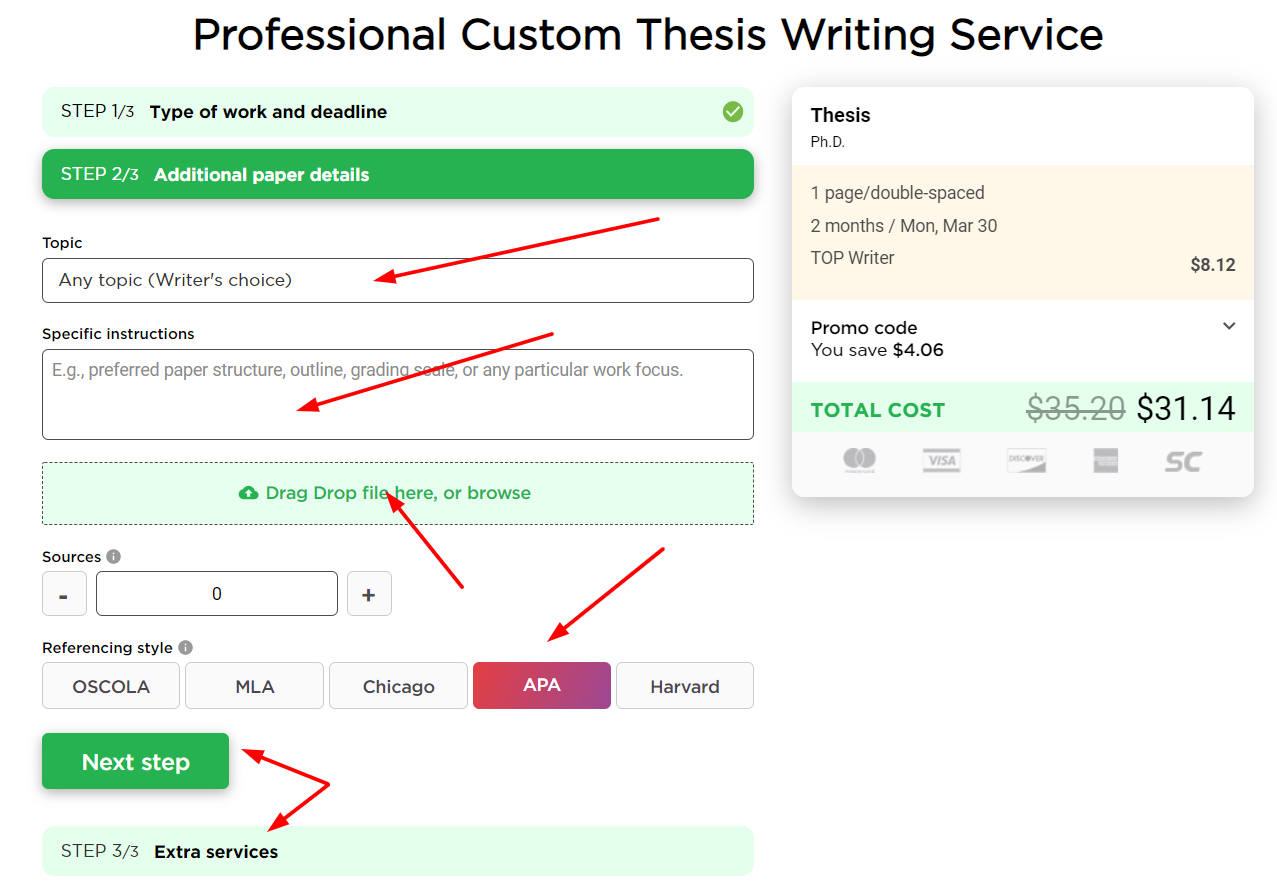Select the Chicago referencing style
The image size is (1277, 889).
click(x=397, y=686)
